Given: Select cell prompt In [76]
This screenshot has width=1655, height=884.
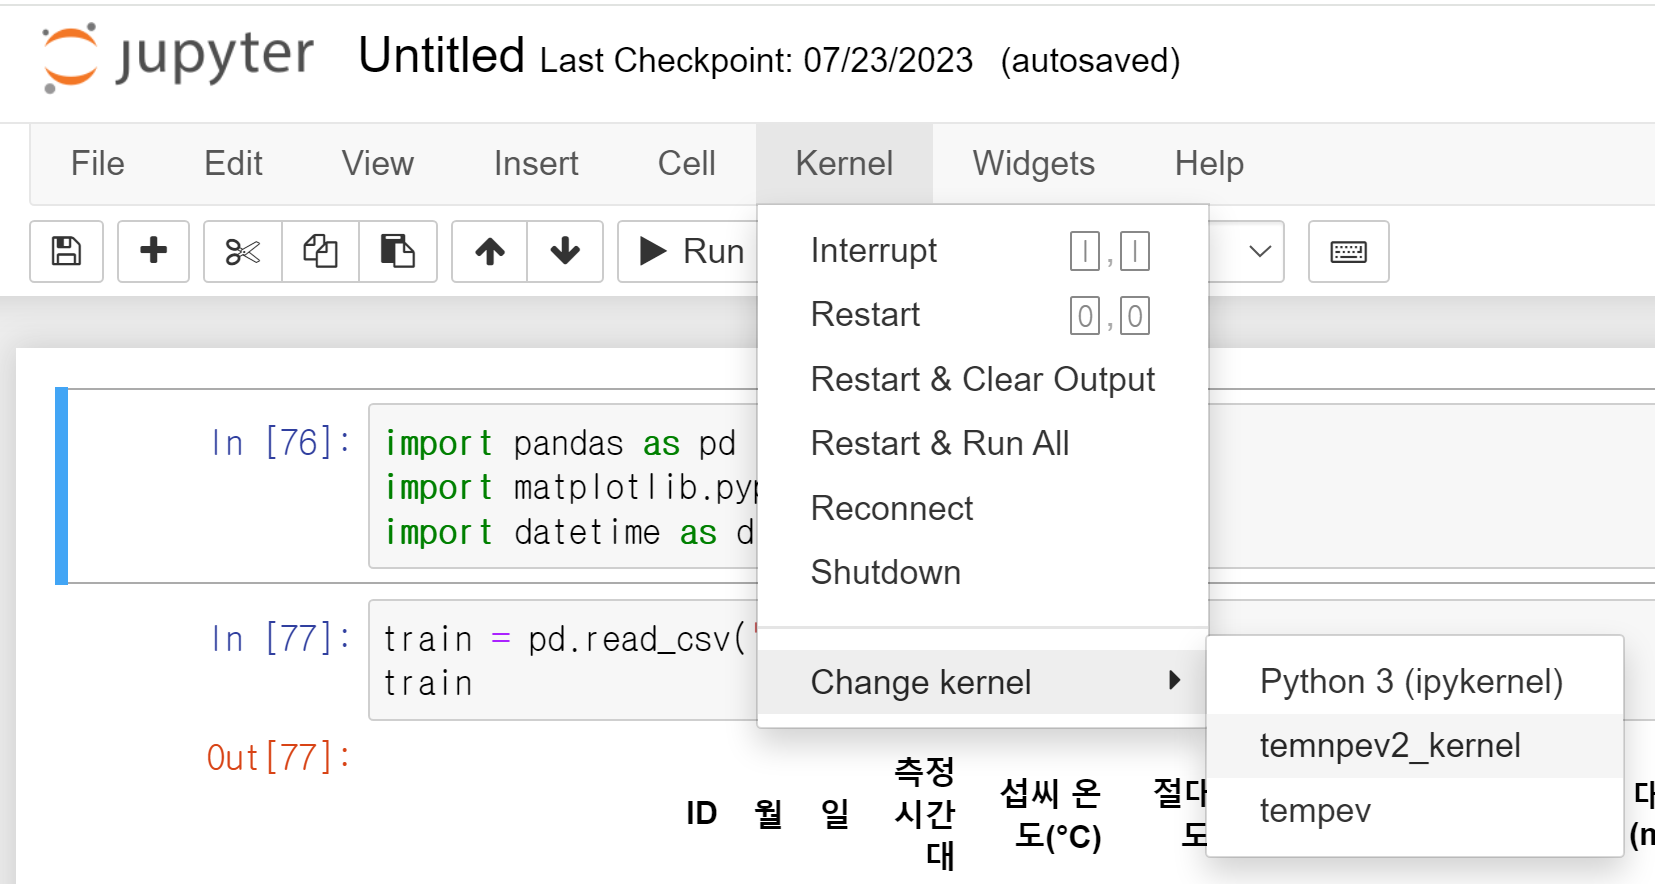Looking at the screenshot, I should (x=281, y=442).
